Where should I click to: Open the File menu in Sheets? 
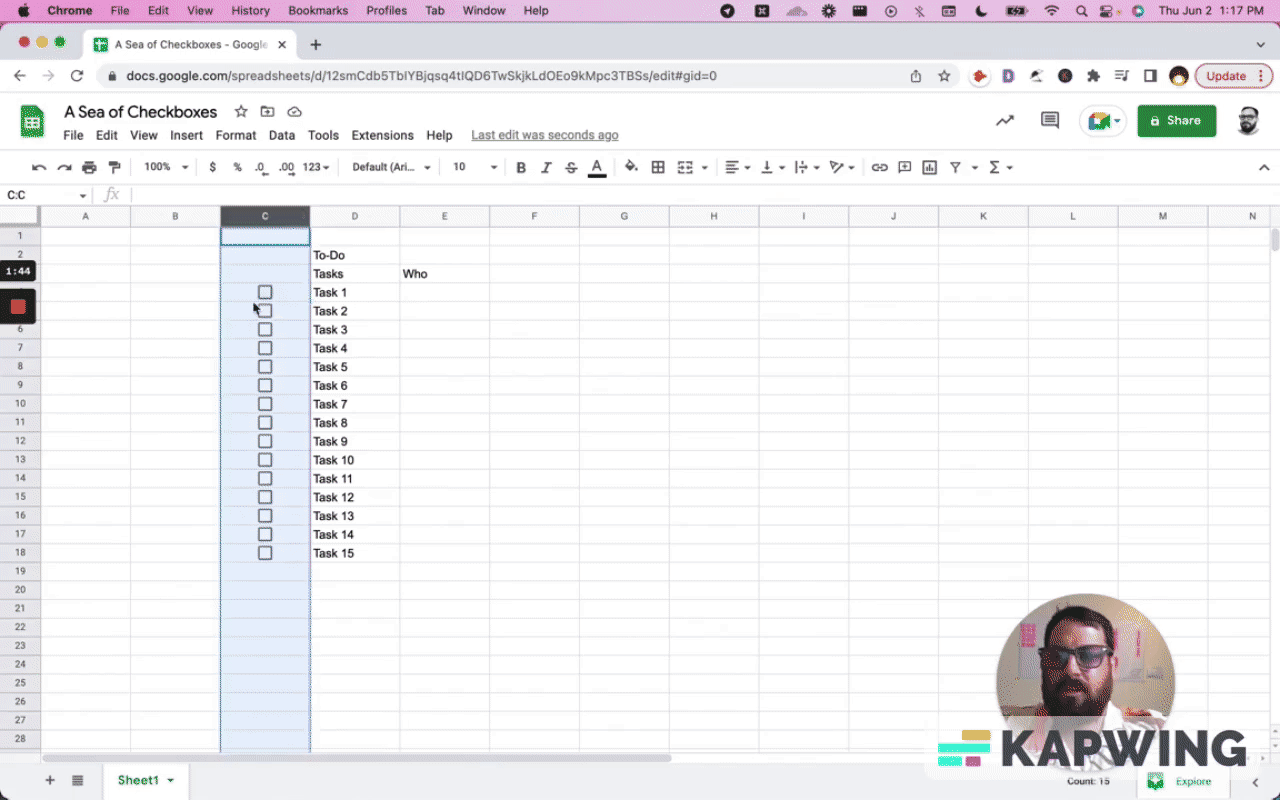[73, 135]
